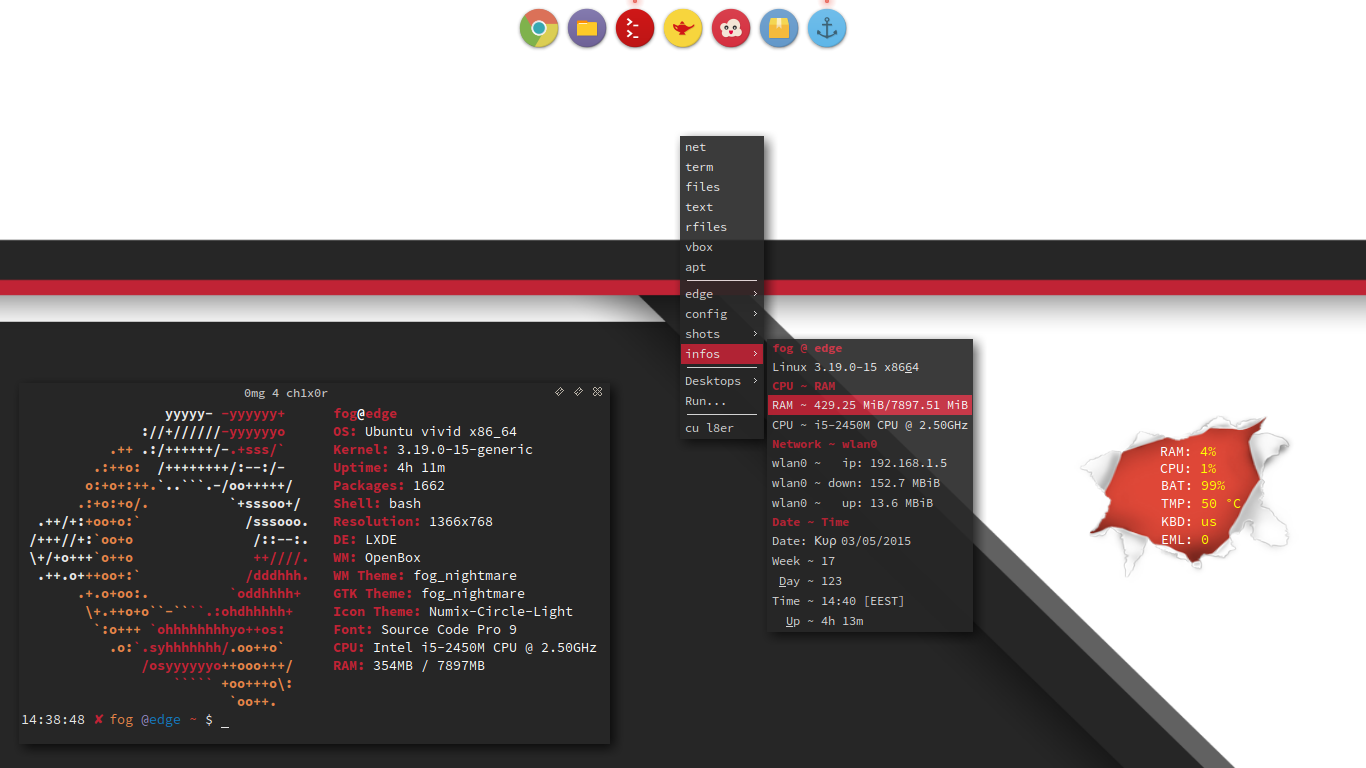
Task: Click 'OS: Ubuntu vivid x86_64' in terminal
Action: 425,432
